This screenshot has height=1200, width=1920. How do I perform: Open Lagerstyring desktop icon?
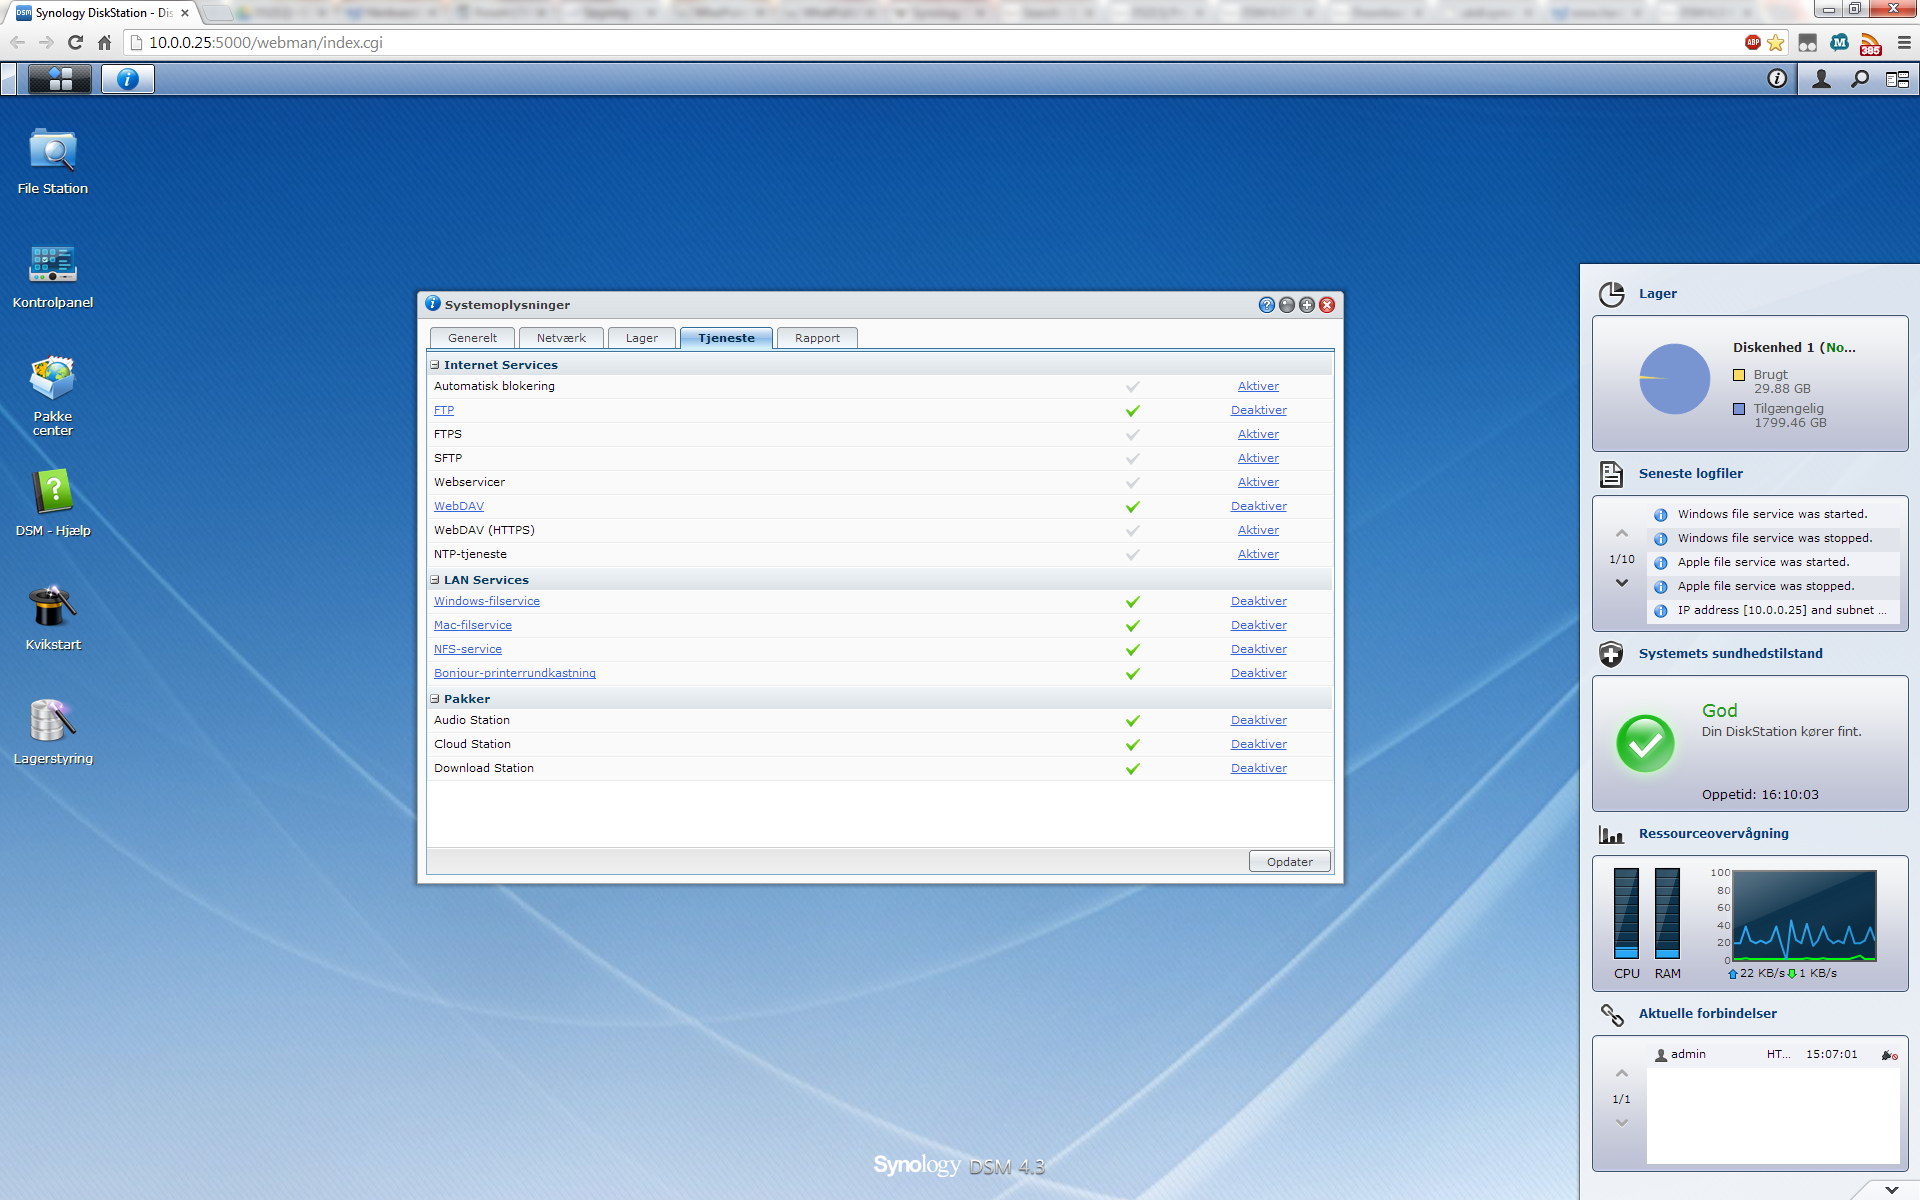point(53,731)
